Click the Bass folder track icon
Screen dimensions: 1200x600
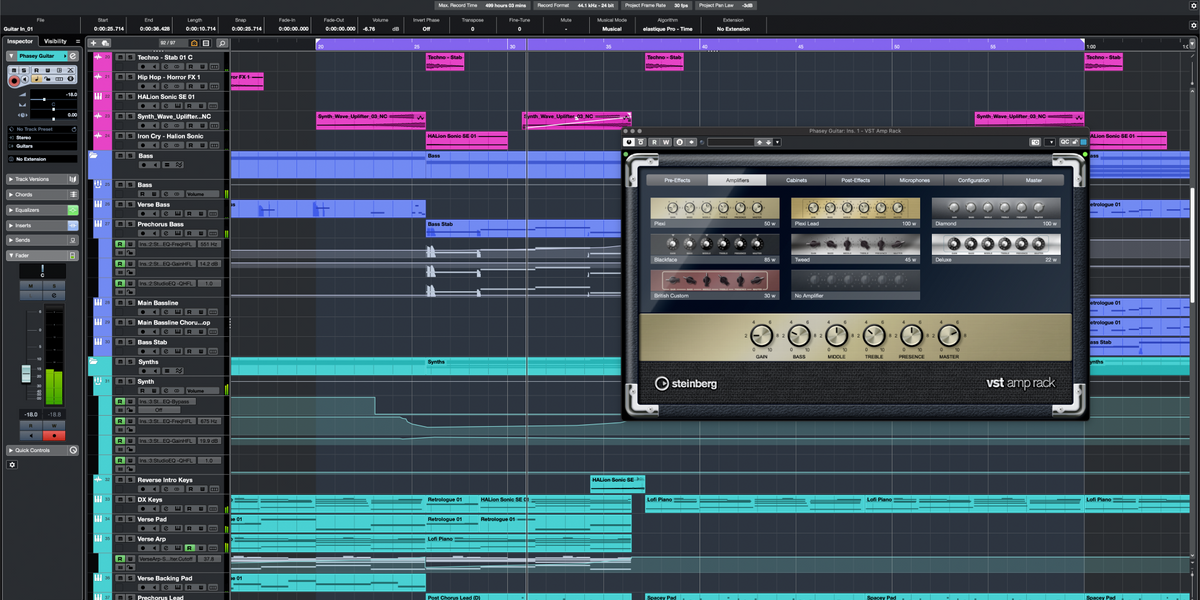[94, 156]
